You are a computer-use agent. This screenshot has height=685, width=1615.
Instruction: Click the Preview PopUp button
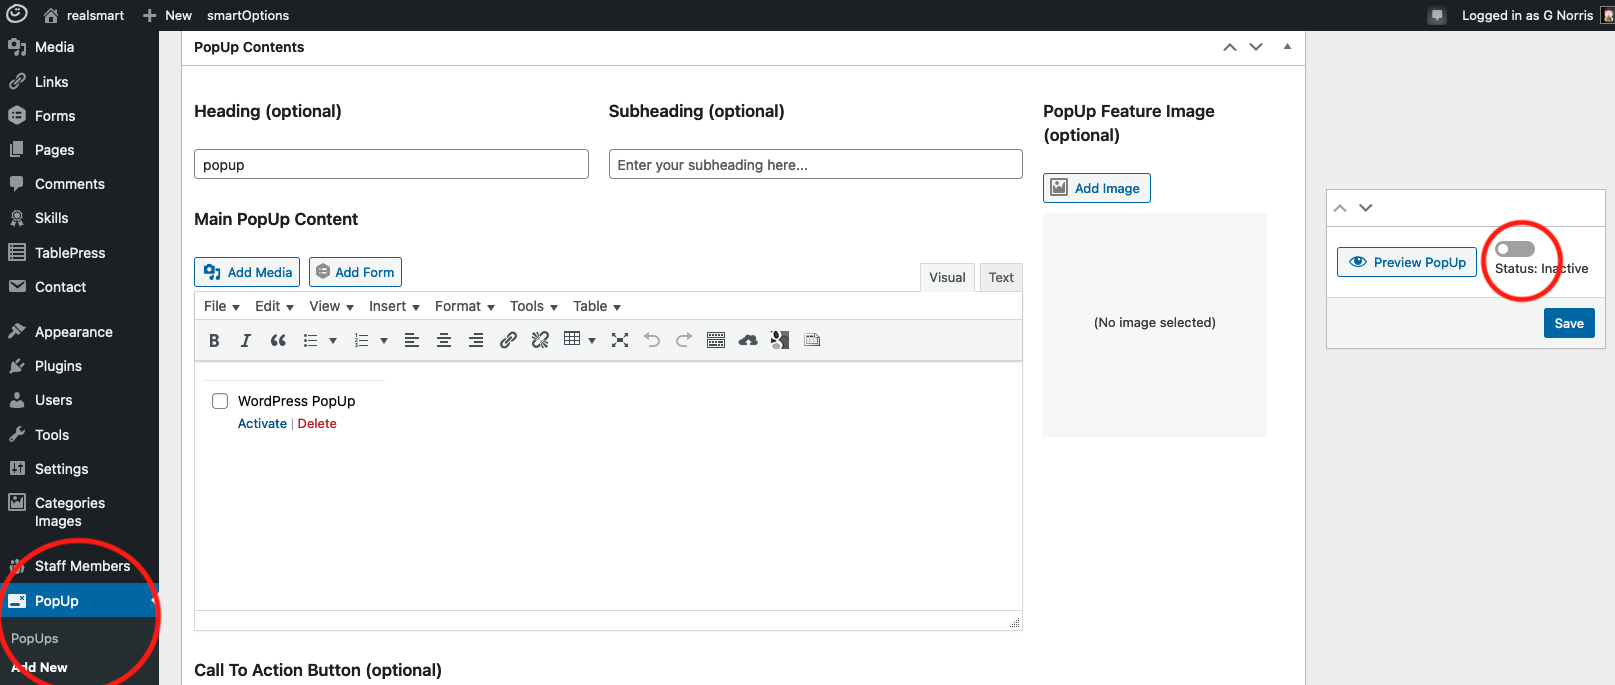click(x=1406, y=262)
